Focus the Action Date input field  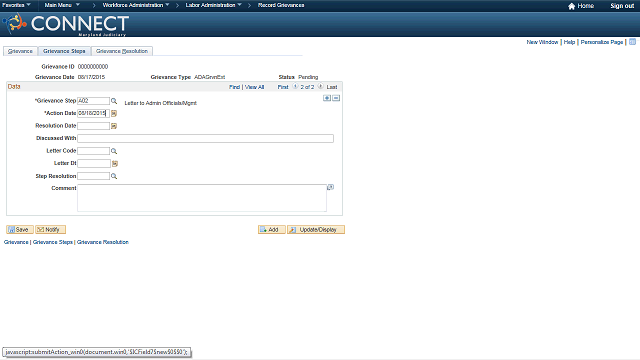click(93, 113)
